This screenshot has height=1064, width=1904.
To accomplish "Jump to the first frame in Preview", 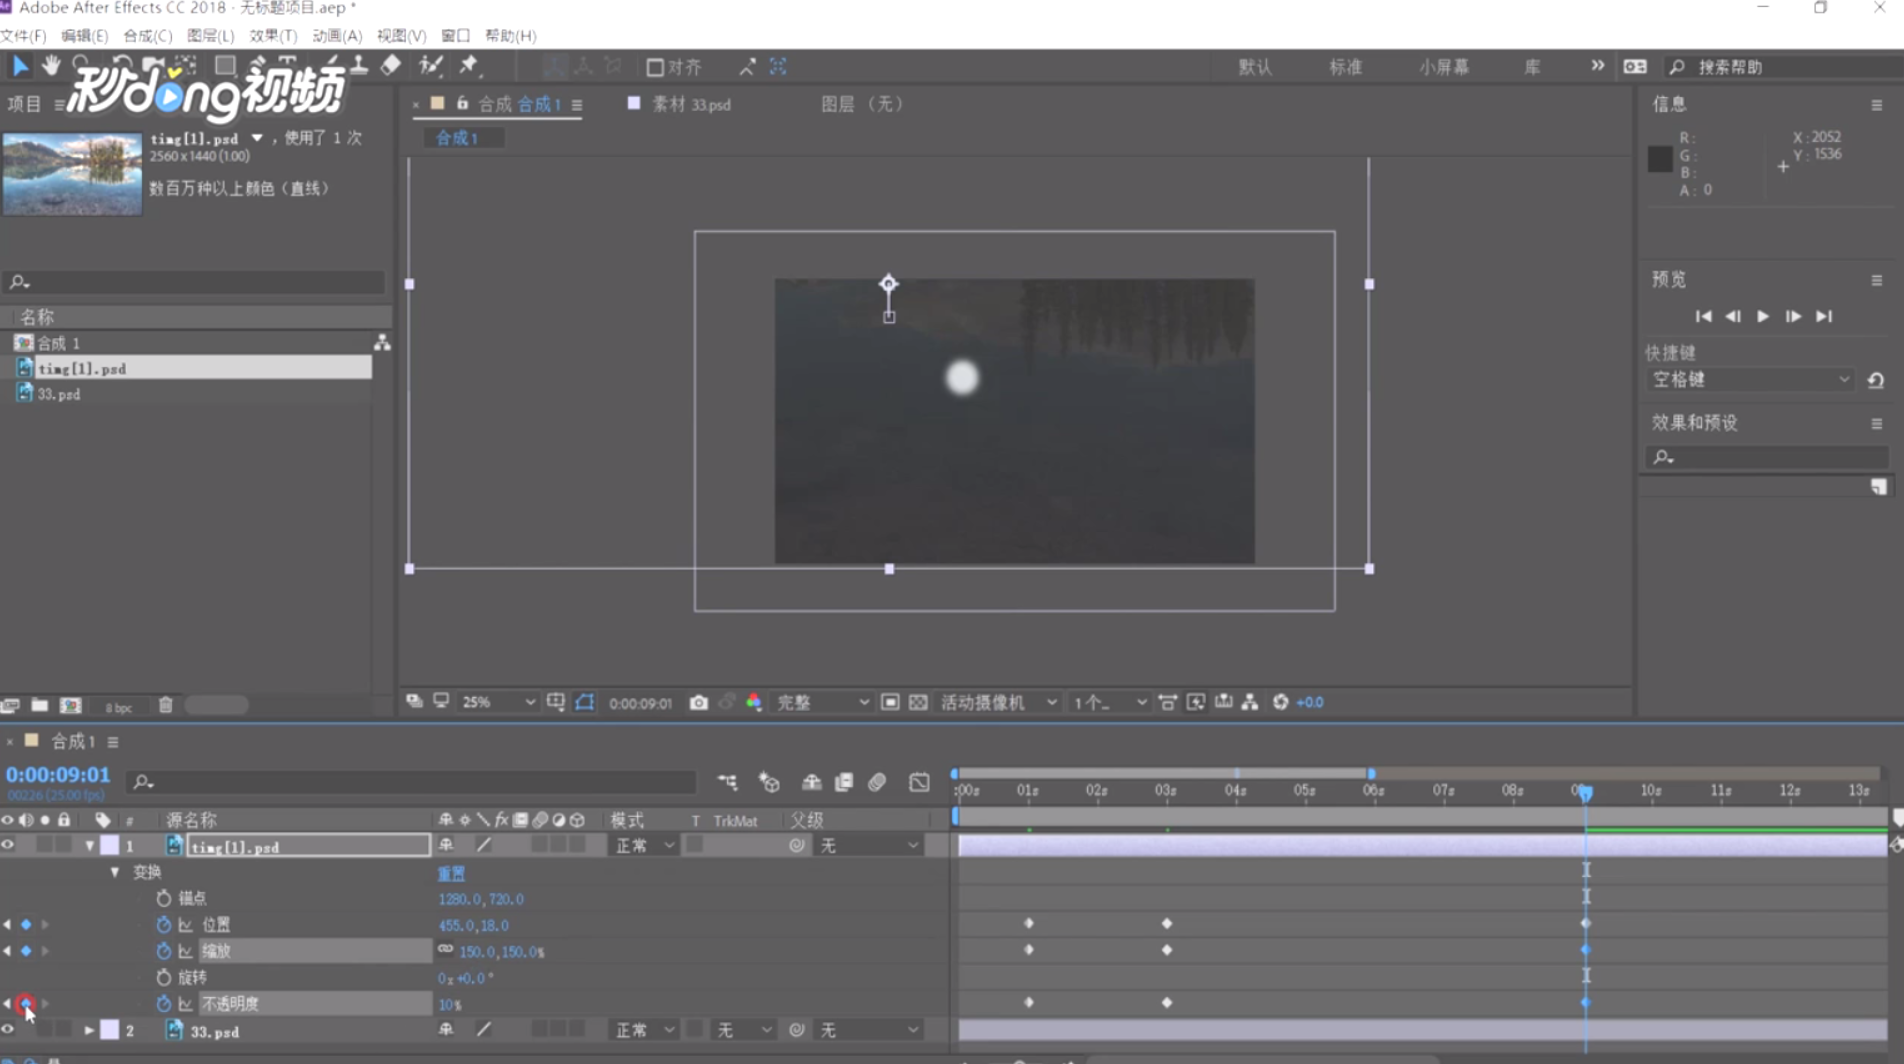I will pyautogui.click(x=1703, y=316).
